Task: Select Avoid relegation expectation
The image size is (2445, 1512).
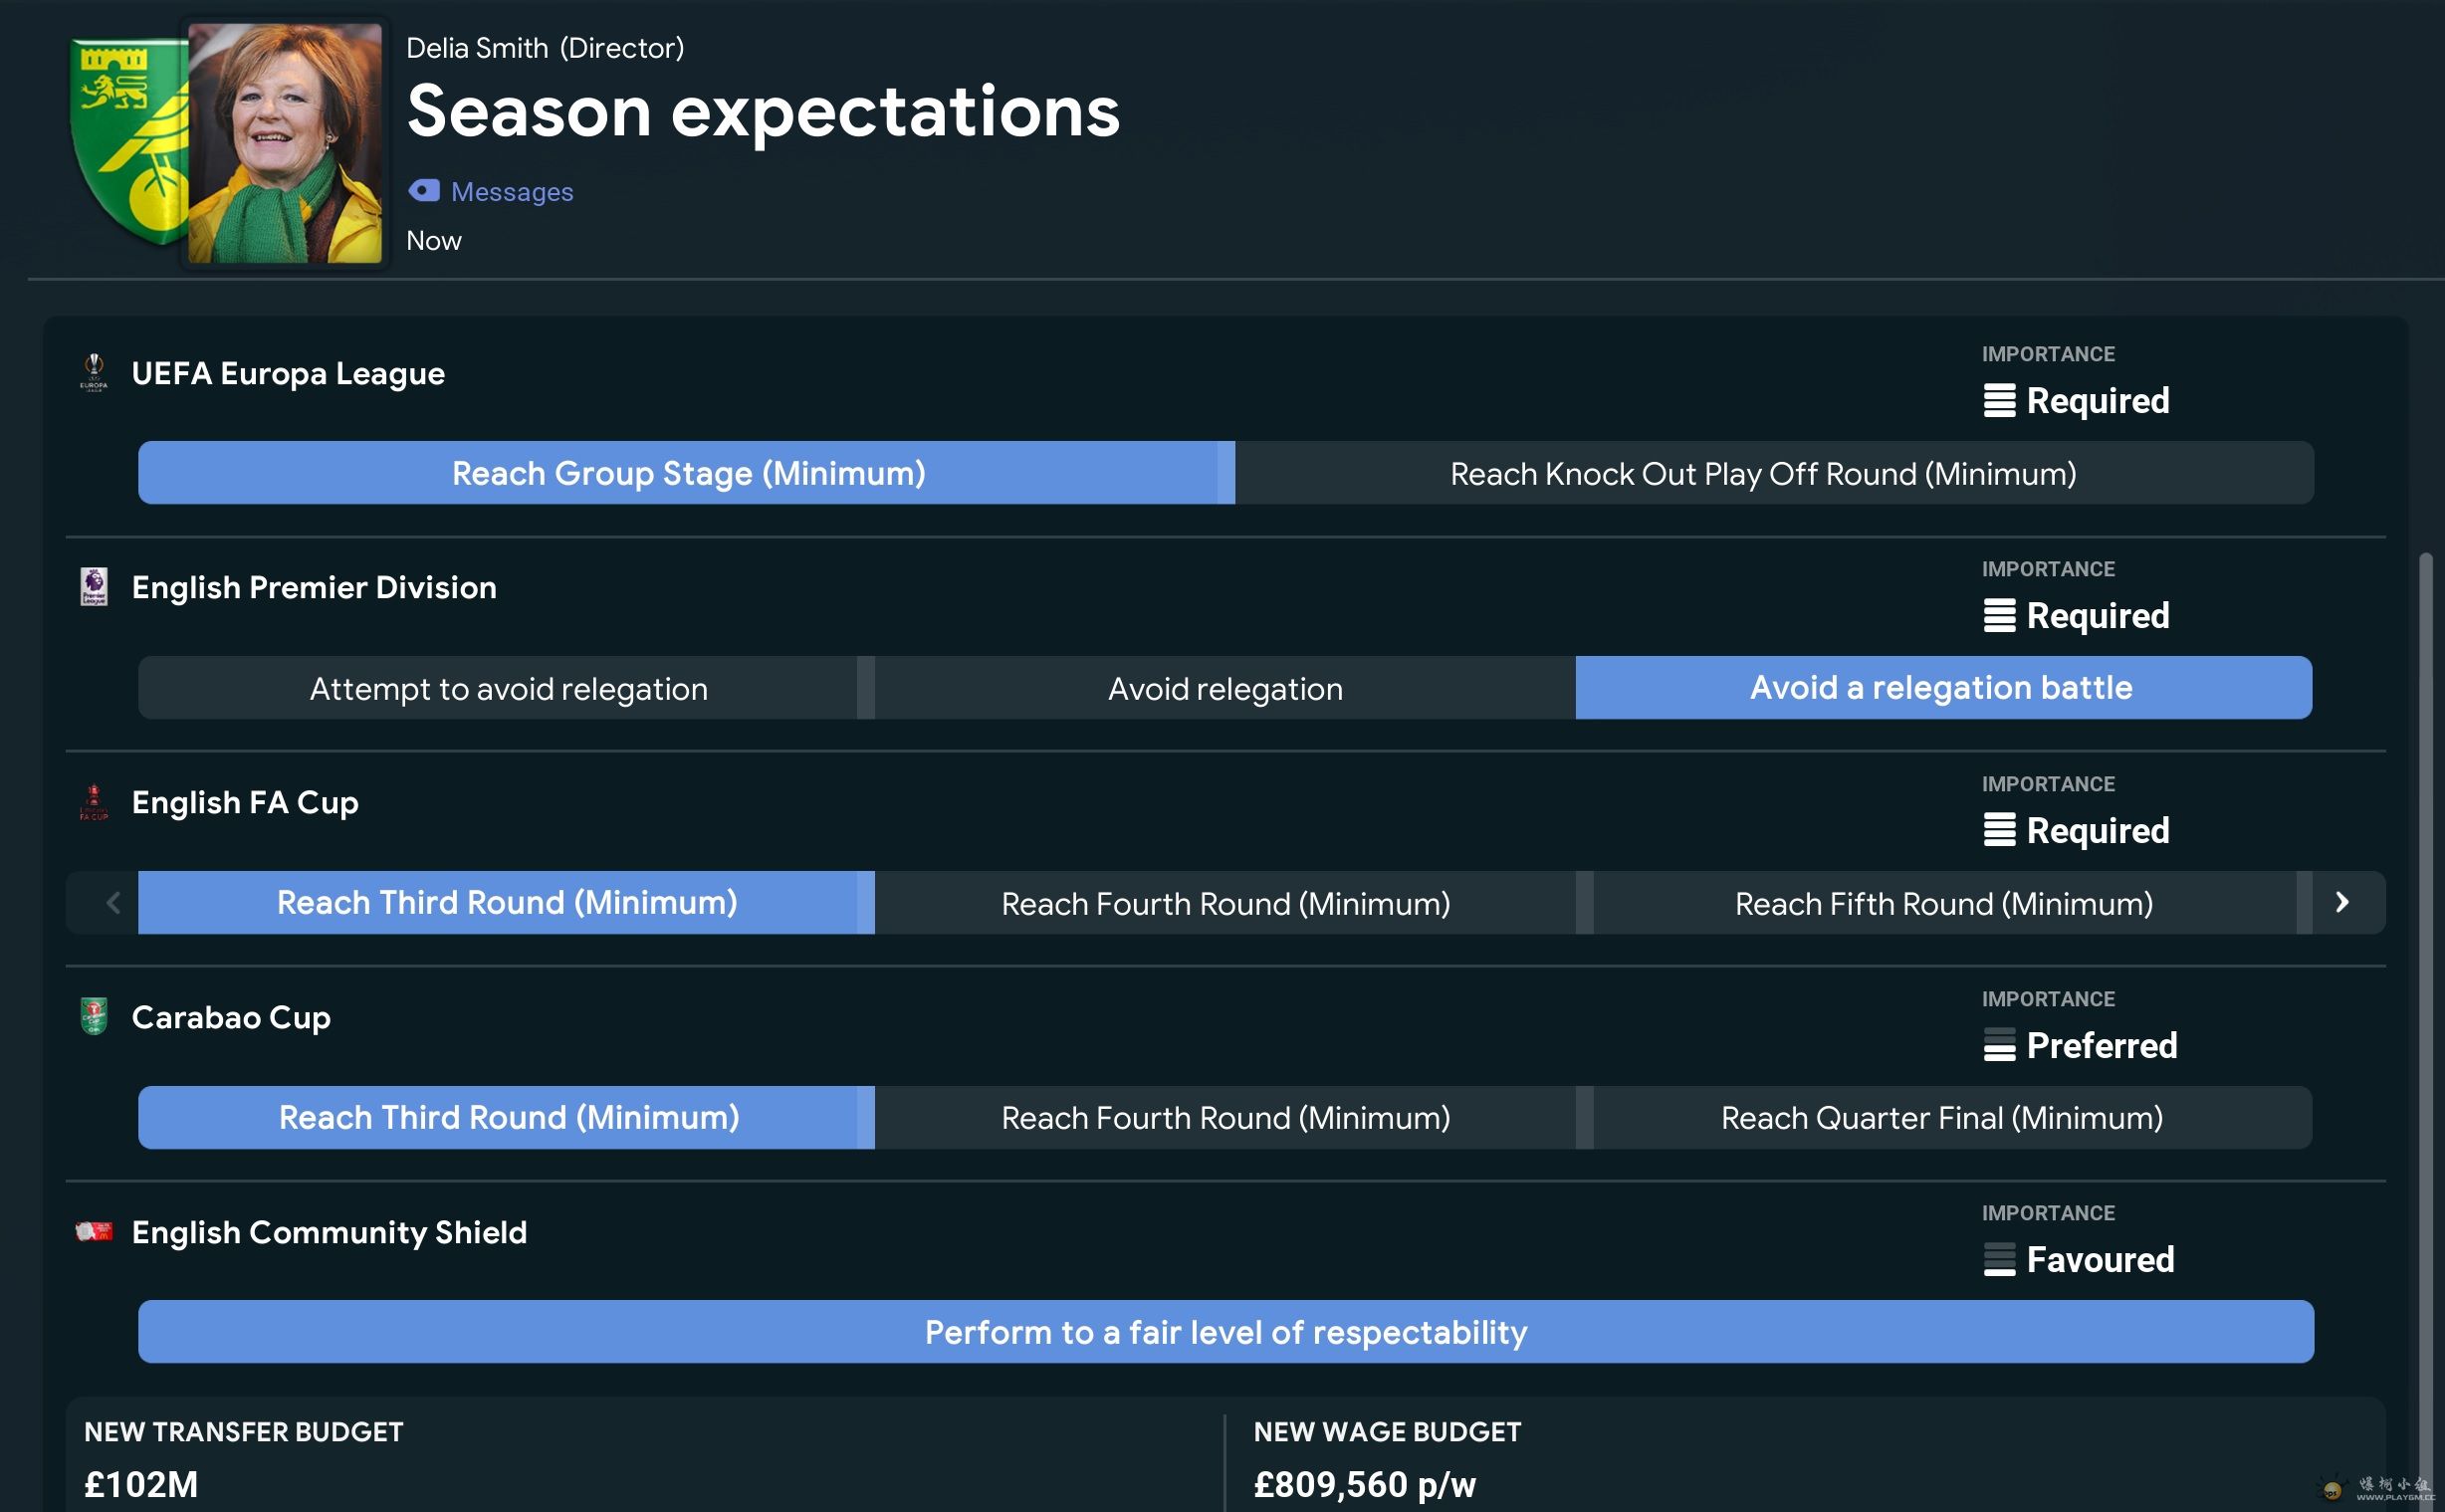Action: point(1225,689)
